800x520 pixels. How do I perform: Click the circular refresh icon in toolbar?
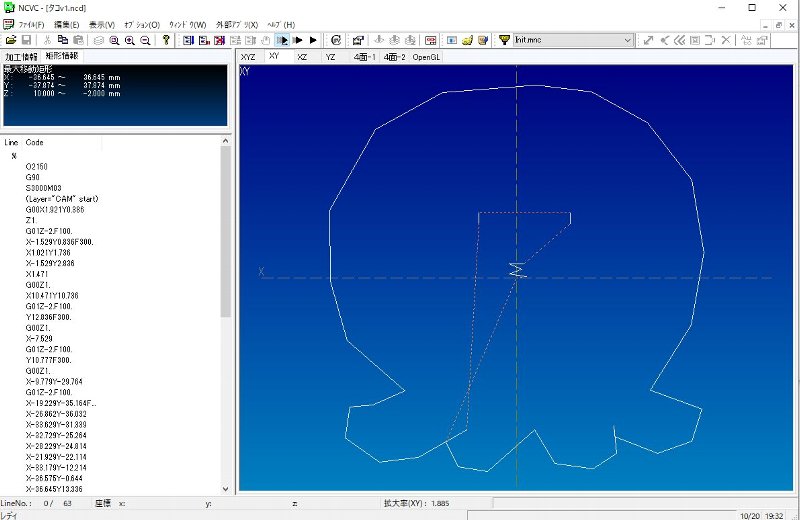335,40
